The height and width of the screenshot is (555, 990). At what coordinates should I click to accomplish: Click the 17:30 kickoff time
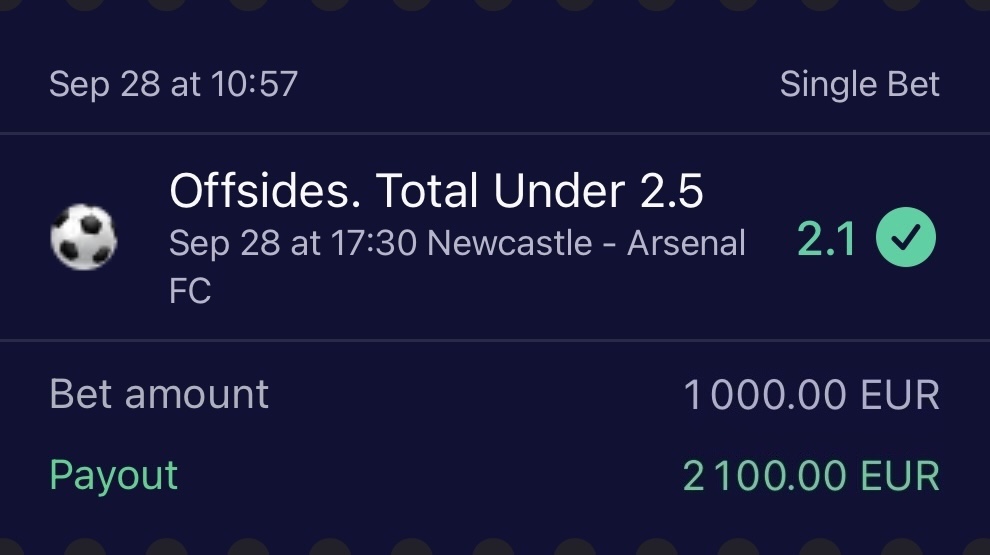pos(374,243)
